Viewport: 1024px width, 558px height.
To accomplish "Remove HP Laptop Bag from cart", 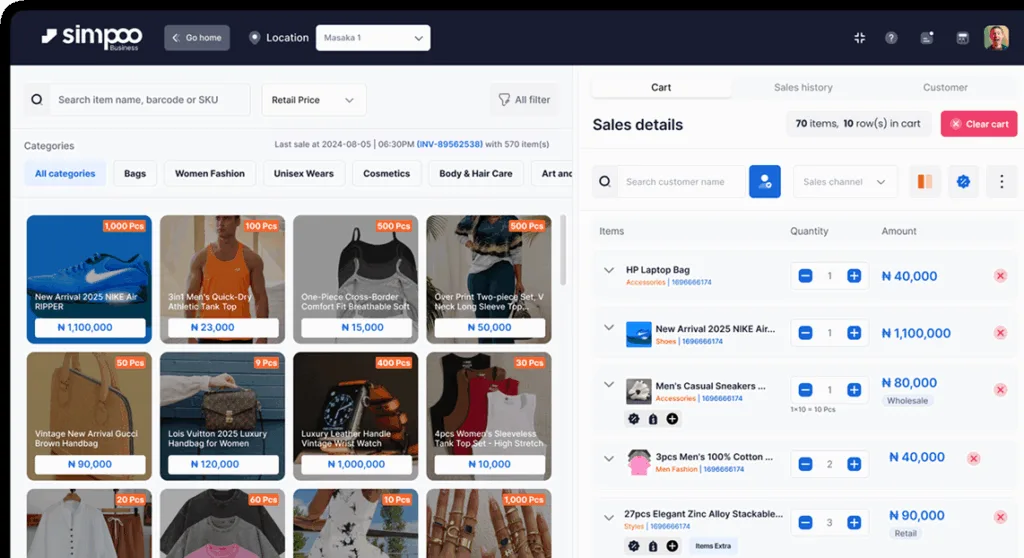I will tap(1000, 276).
